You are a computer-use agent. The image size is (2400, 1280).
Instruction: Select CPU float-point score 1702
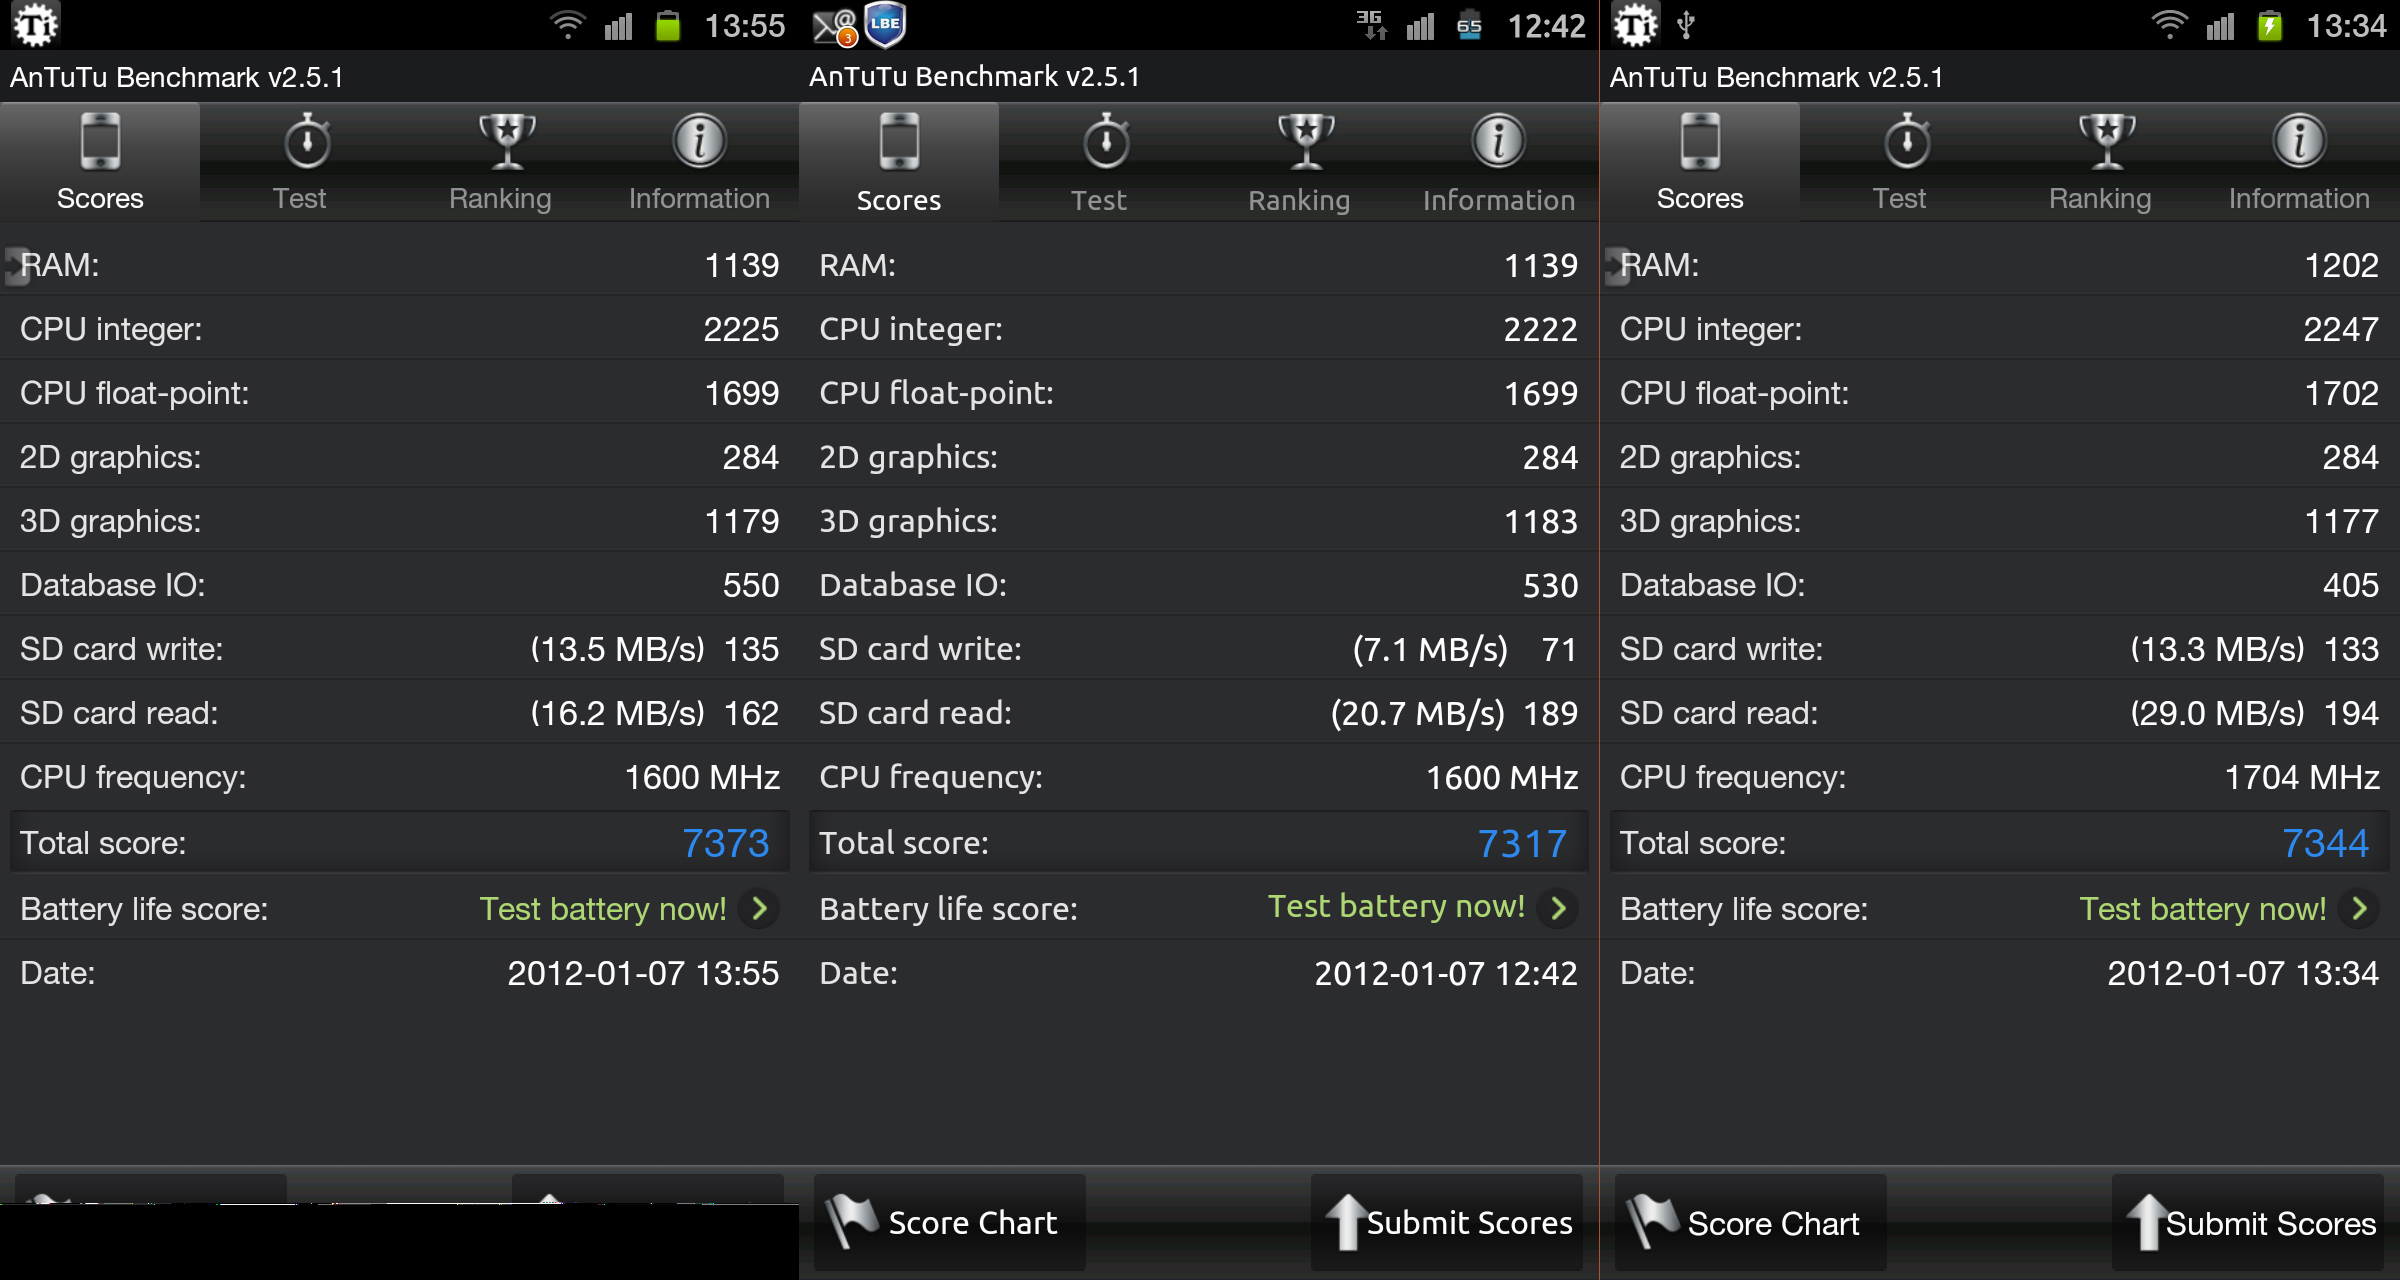click(x=2341, y=393)
